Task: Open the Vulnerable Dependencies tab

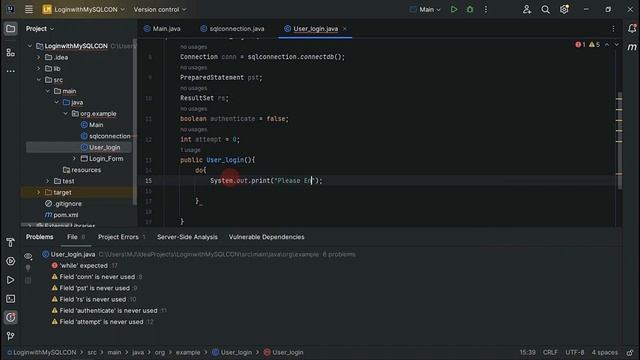Action: 266,237
